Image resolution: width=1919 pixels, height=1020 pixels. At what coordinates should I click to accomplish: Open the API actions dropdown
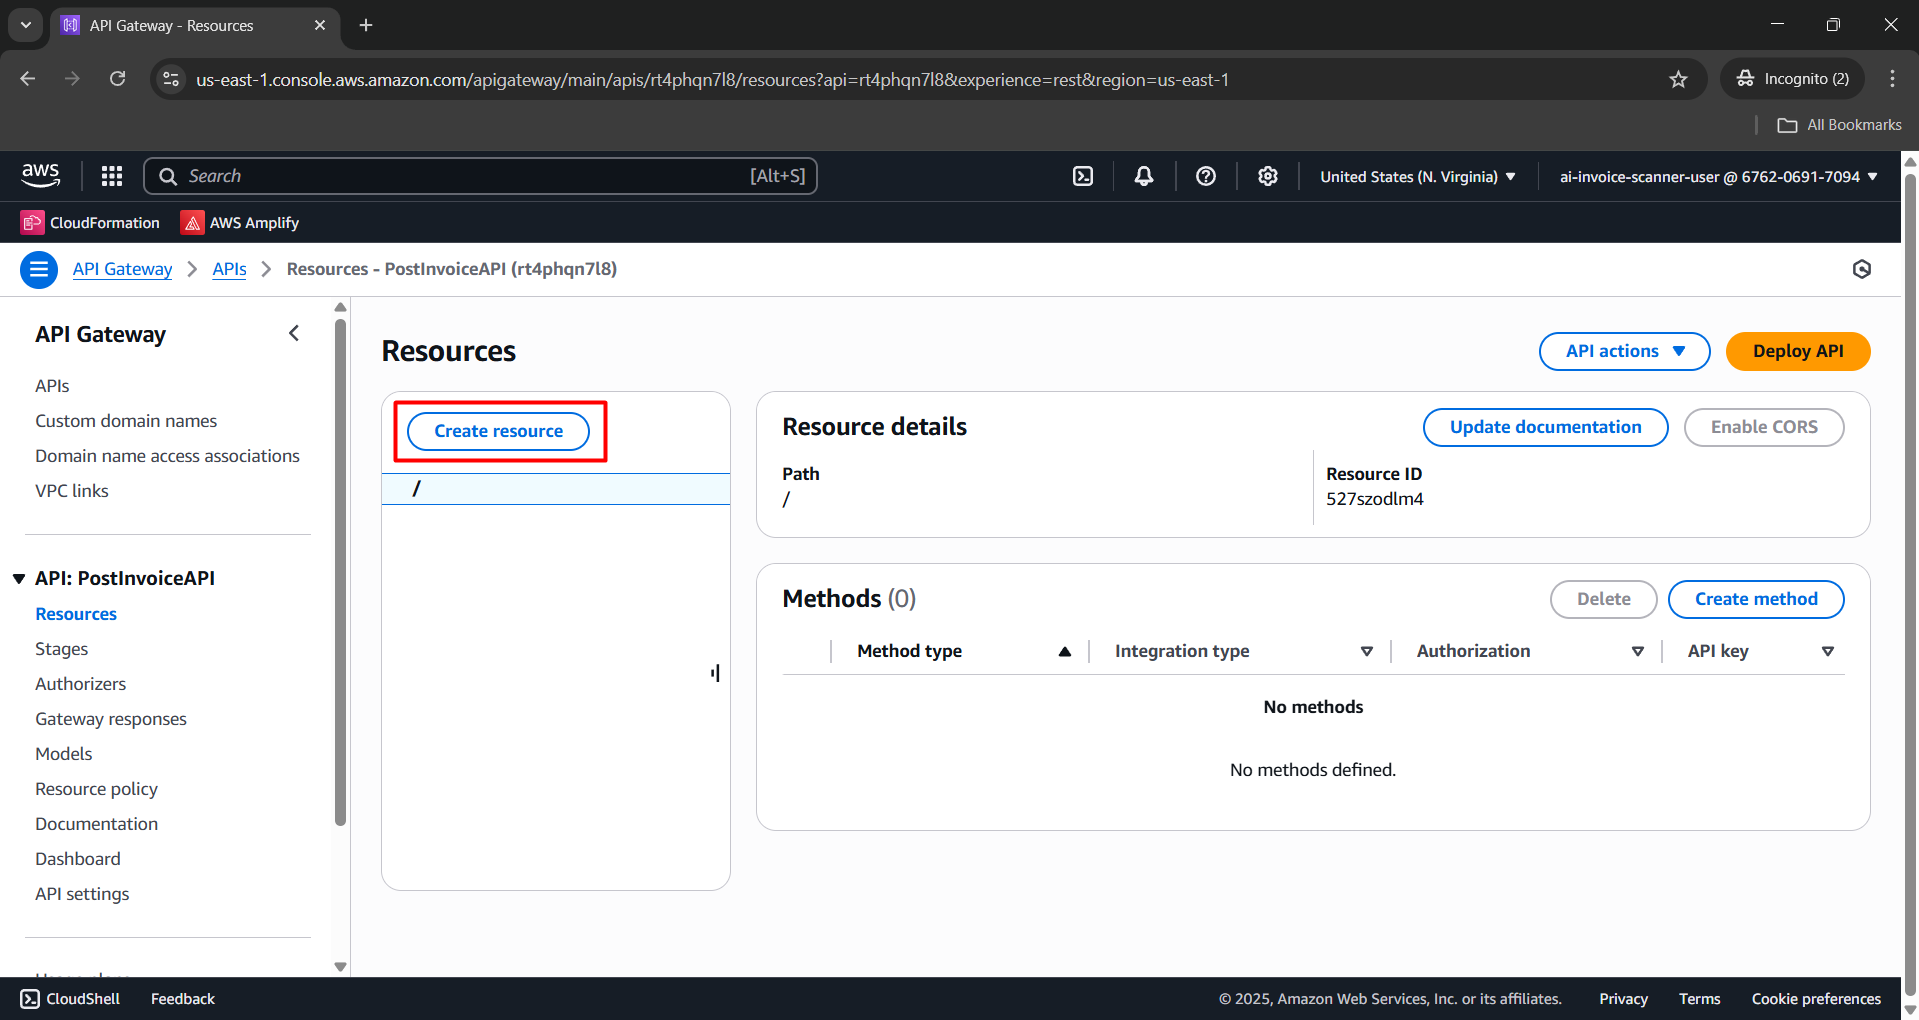[1623, 351]
